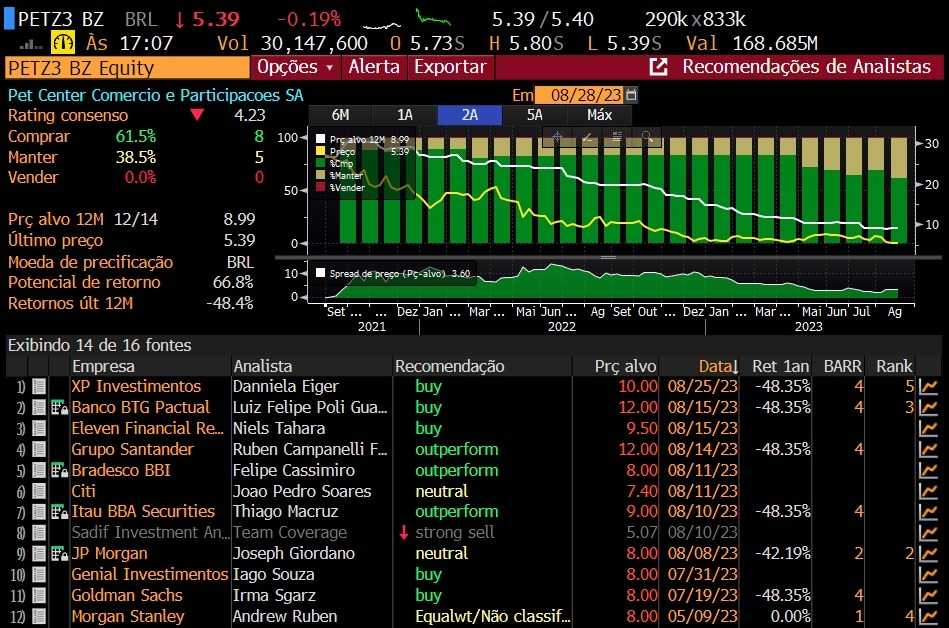Select the 6M time range tab
The height and width of the screenshot is (628, 949).
tap(340, 115)
